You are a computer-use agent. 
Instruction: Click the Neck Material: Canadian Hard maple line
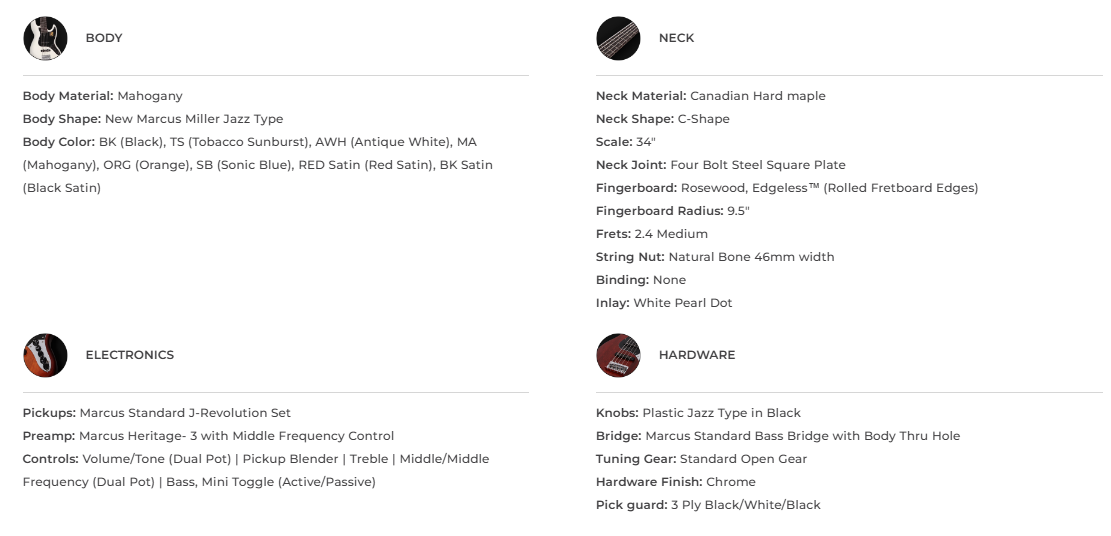click(710, 96)
